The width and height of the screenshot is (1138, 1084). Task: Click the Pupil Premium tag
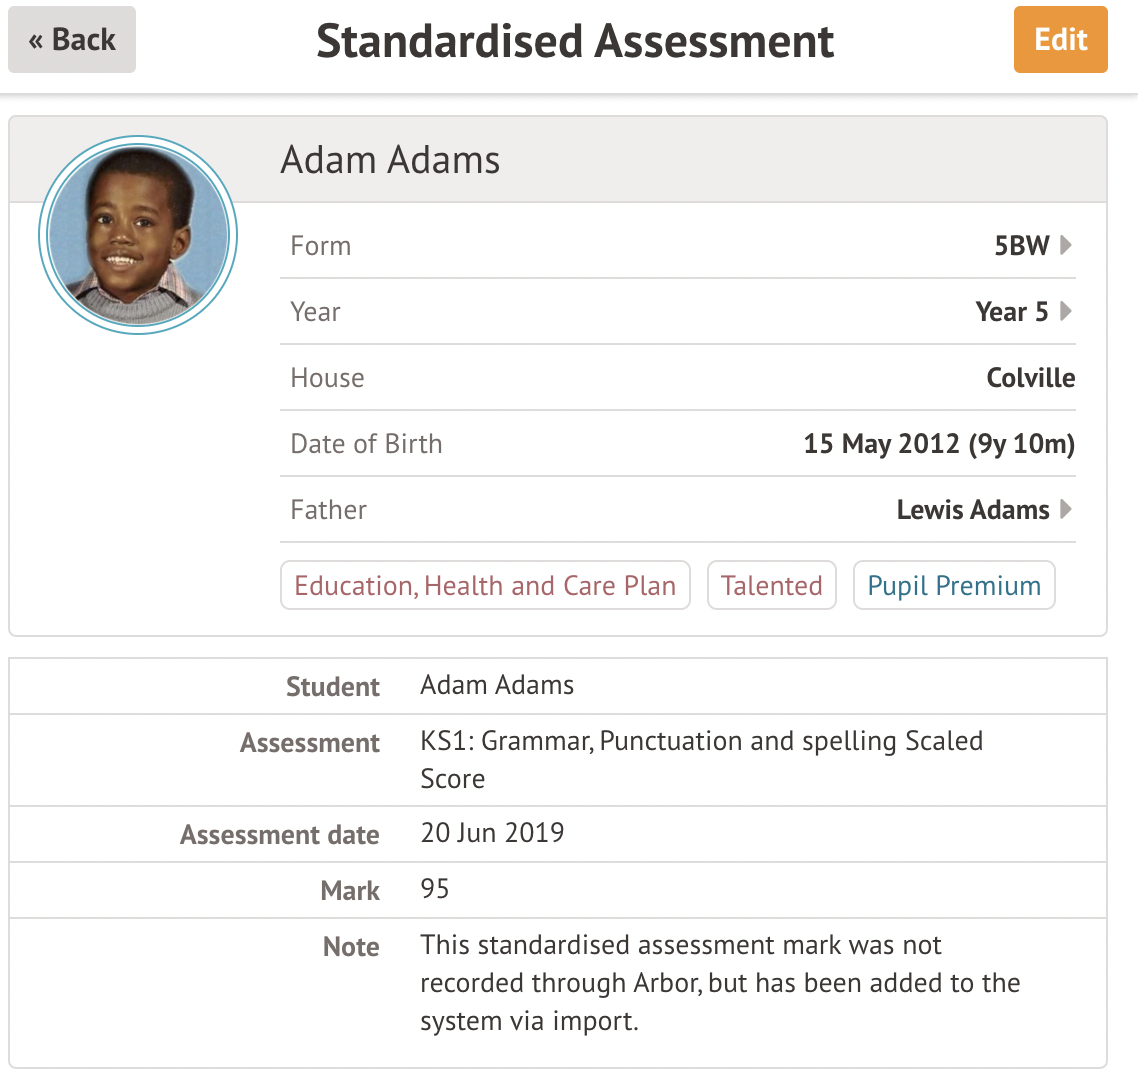pos(954,586)
